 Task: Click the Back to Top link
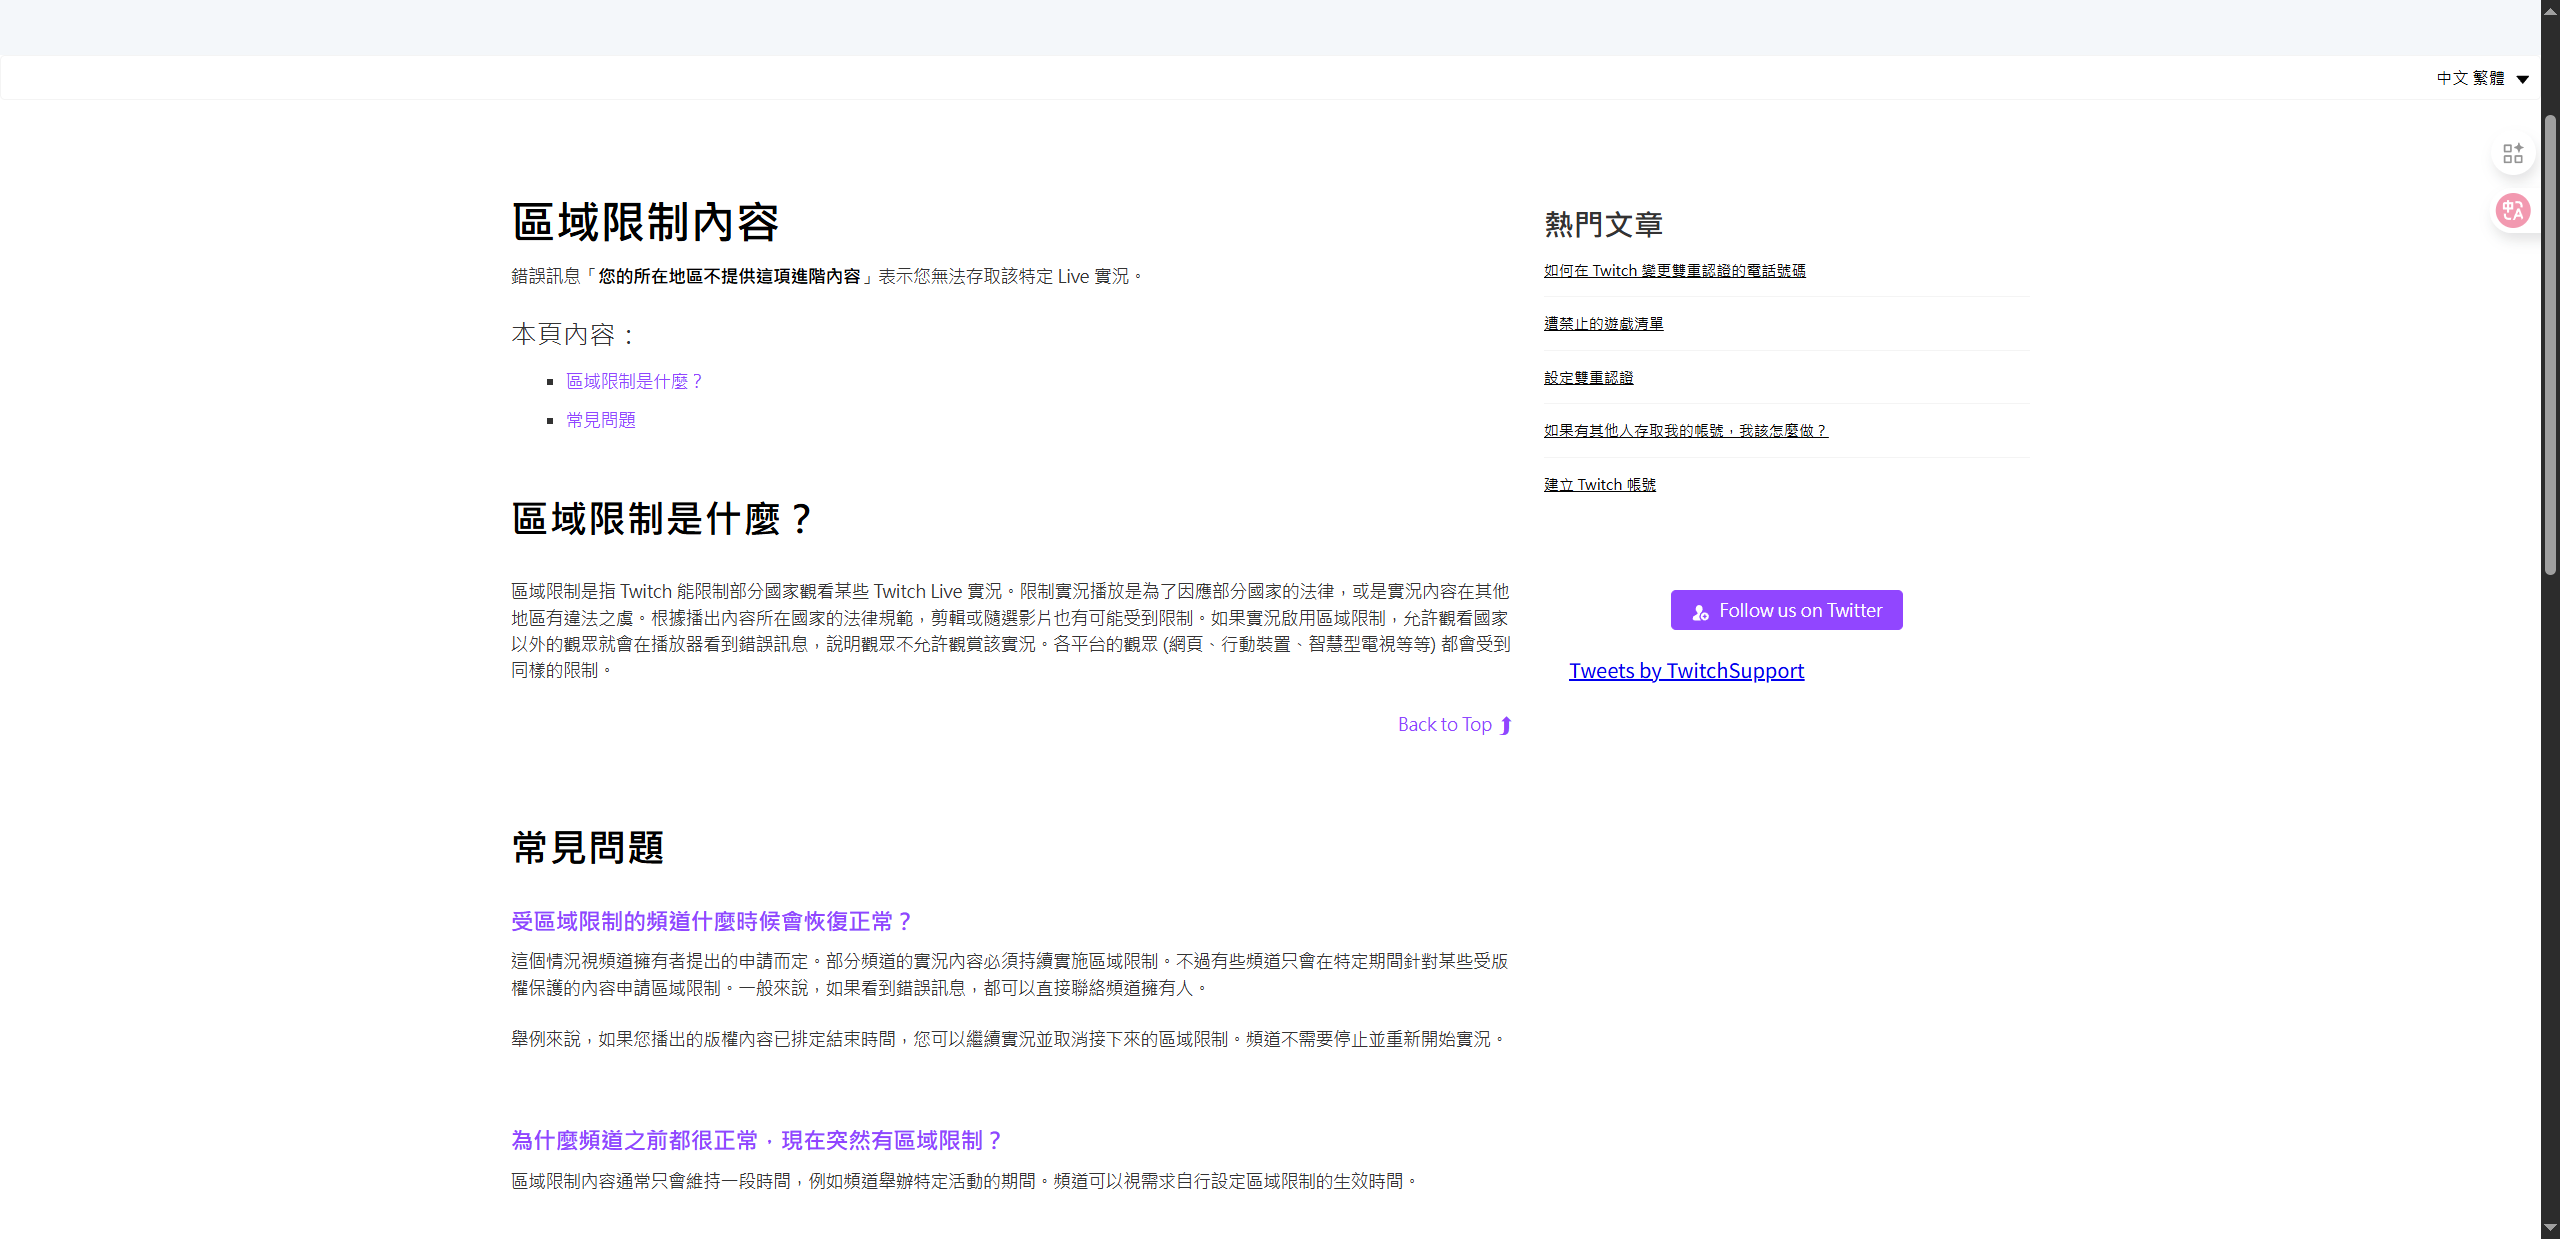[1444, 725]
